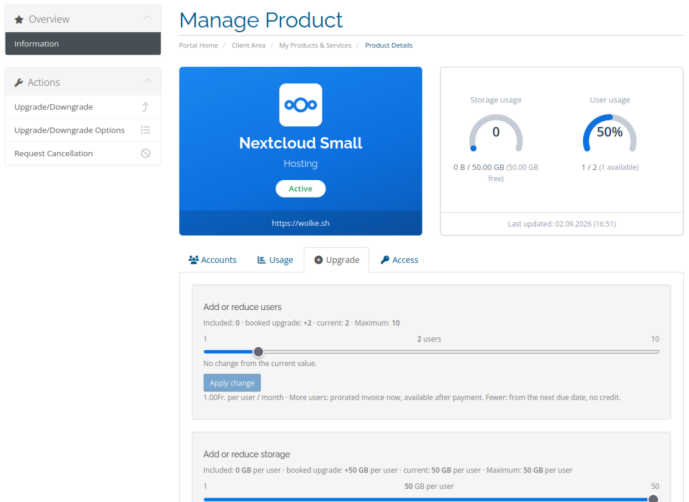The height and width of the screenshot is (502, 689).
Task: Click the users slider handle
Action: (258, 352)
